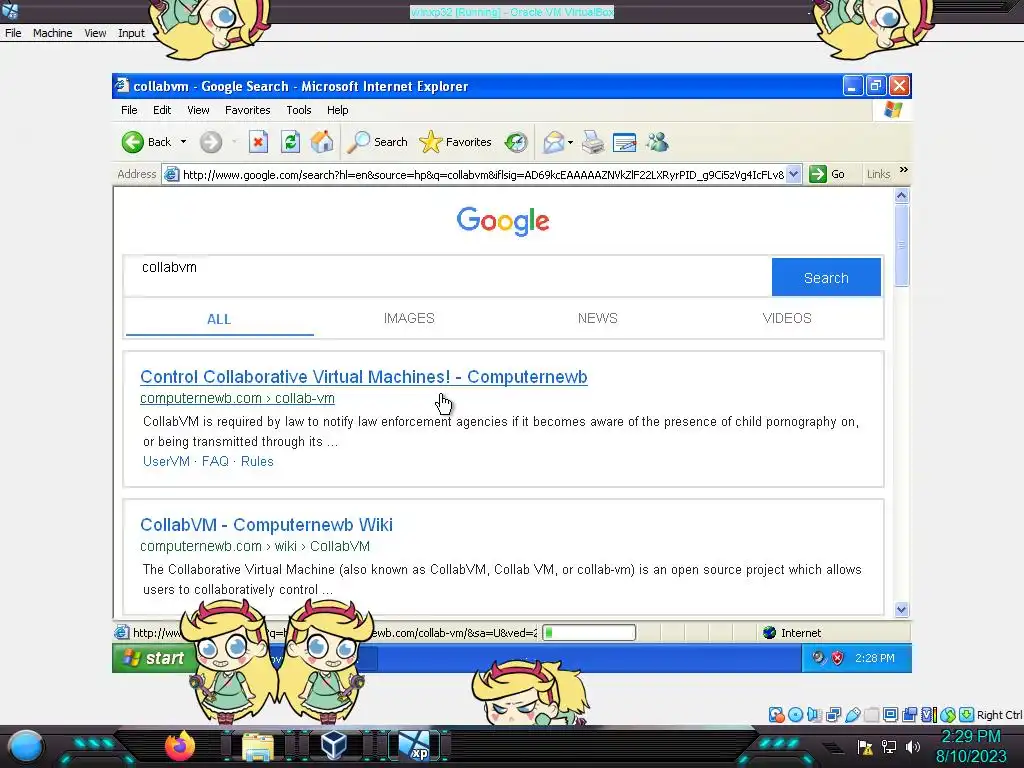
Task: Expand the Mail button dropdown arrow
Action: (x=570, y=142)
